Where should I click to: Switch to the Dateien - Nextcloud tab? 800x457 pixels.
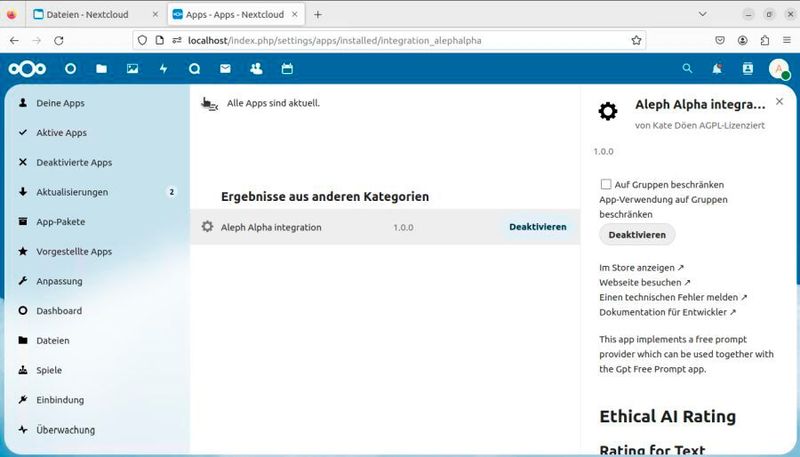[x=96, y=14]
